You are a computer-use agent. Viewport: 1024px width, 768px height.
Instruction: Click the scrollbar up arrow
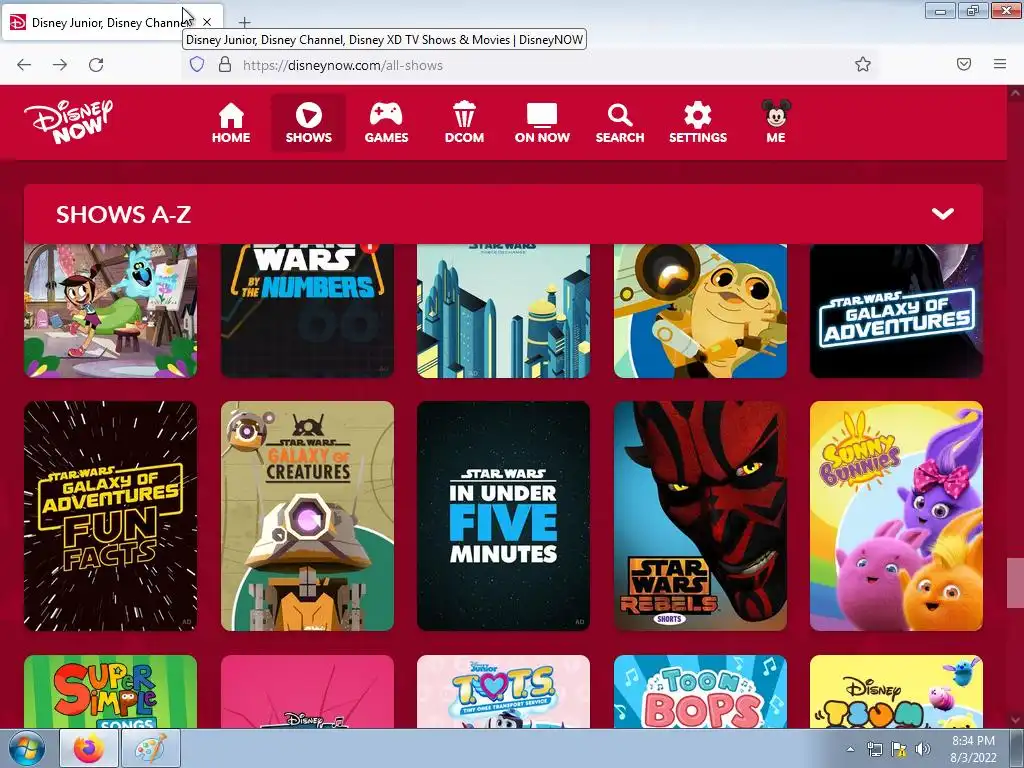(1015, 93)
